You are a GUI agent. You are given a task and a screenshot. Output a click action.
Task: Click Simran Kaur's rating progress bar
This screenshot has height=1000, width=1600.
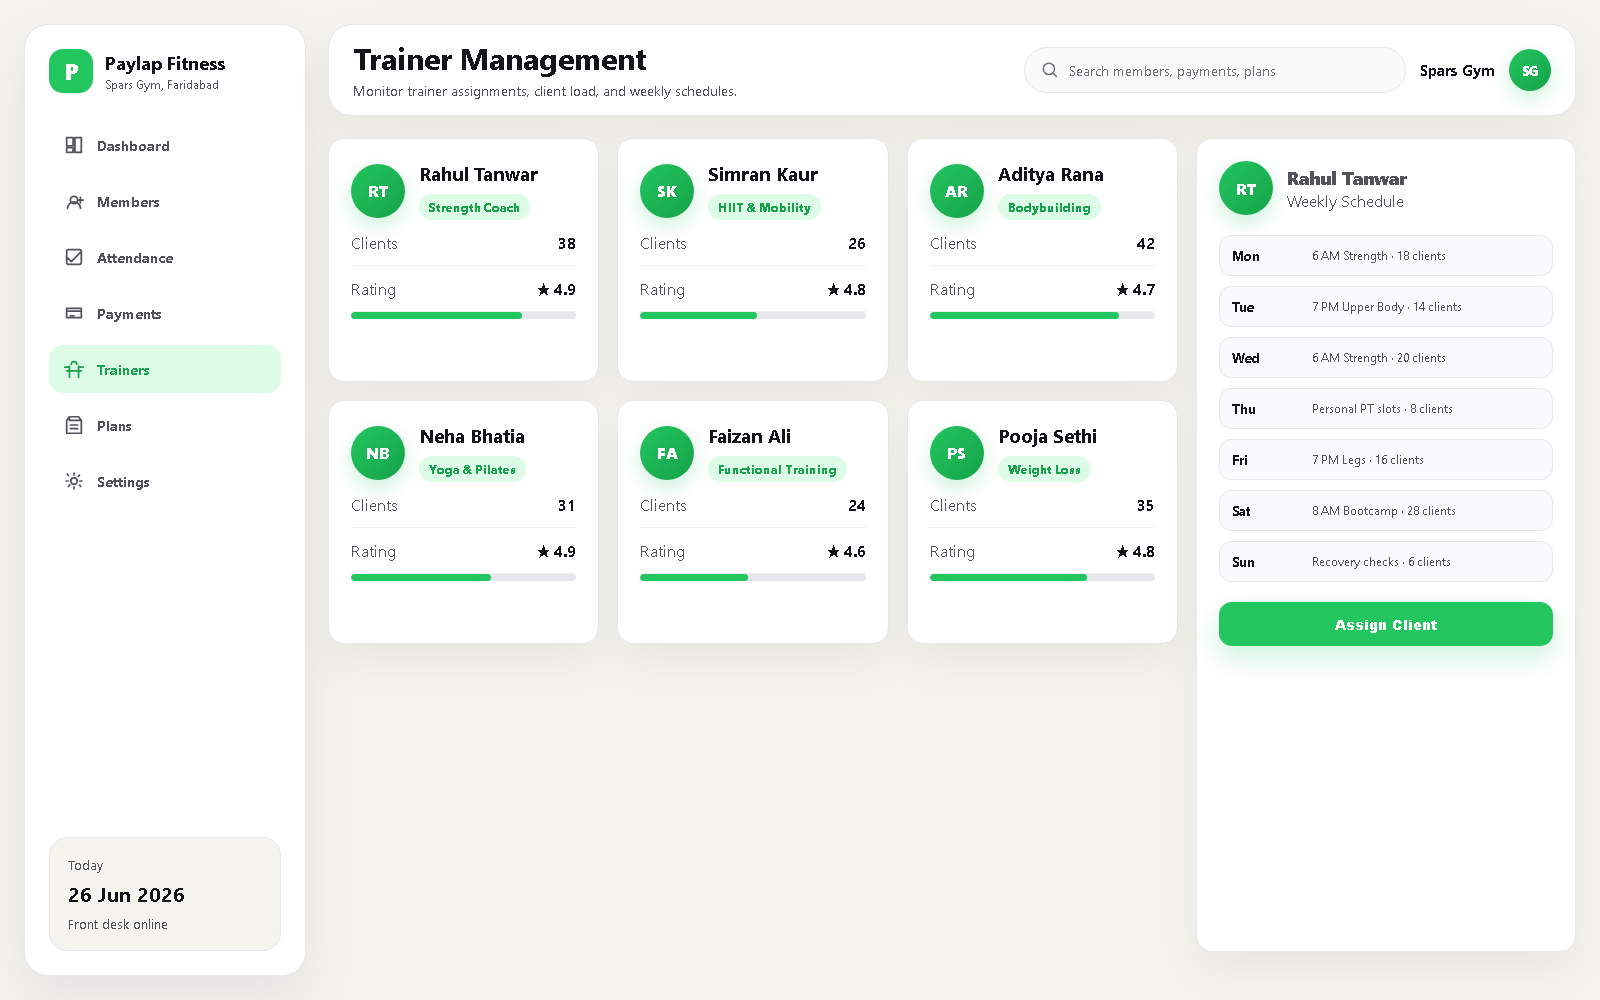(x=753, y=315)
